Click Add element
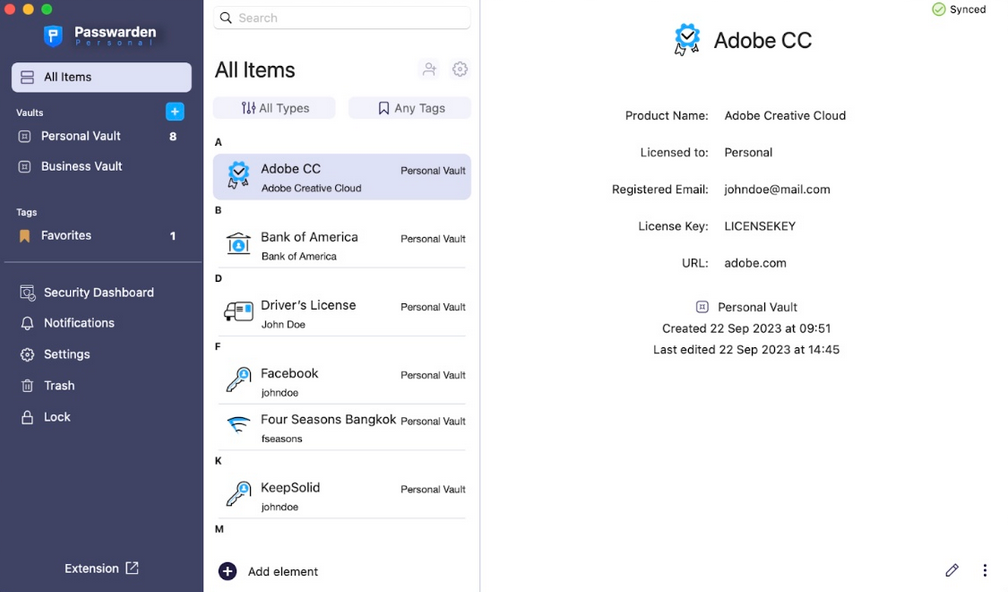Viewport: 1008px width, 592px height. (x=269, y=571)
